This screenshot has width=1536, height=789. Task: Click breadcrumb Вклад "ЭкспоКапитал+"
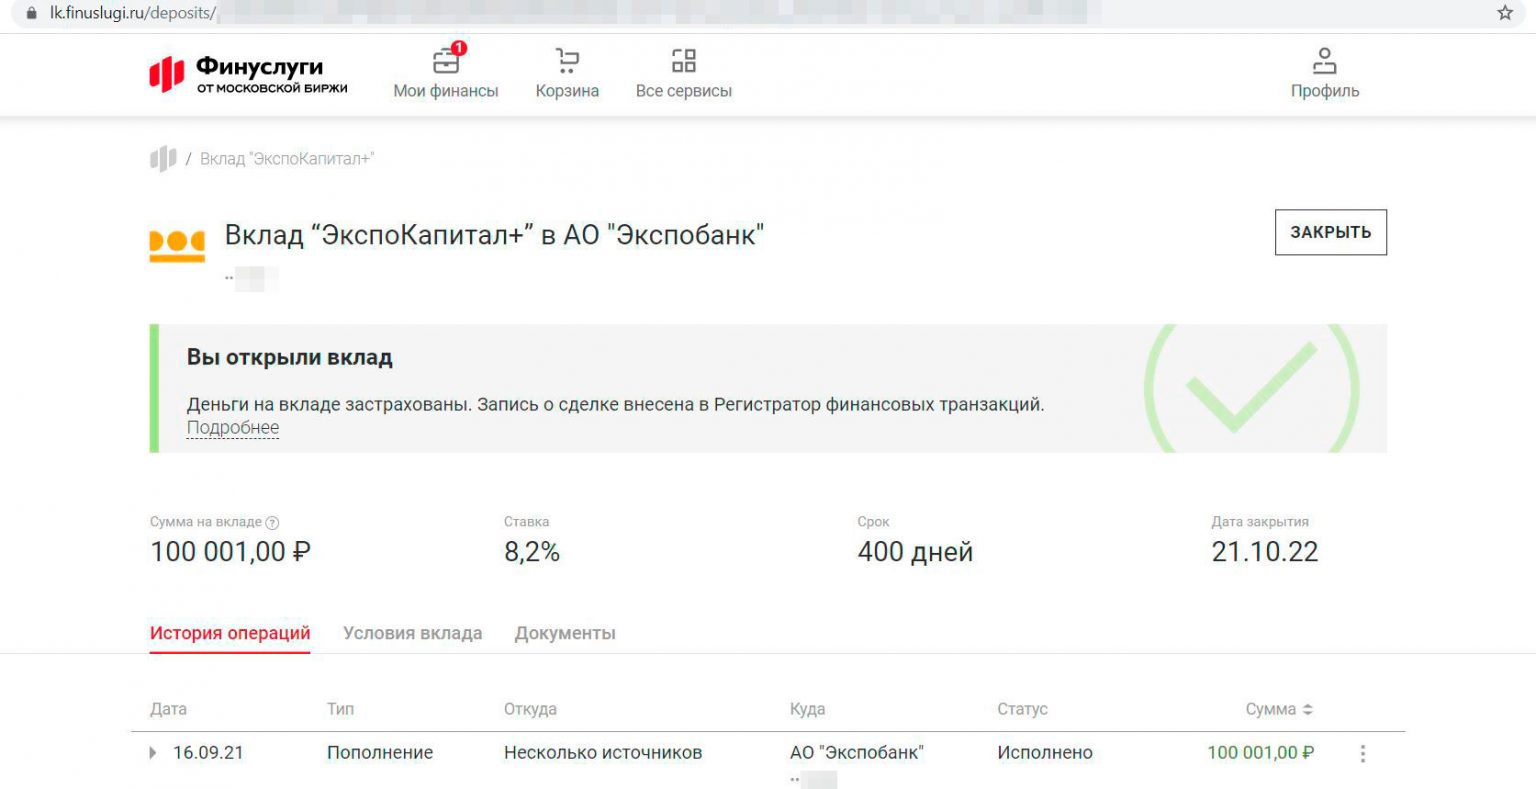coord(287,159)
